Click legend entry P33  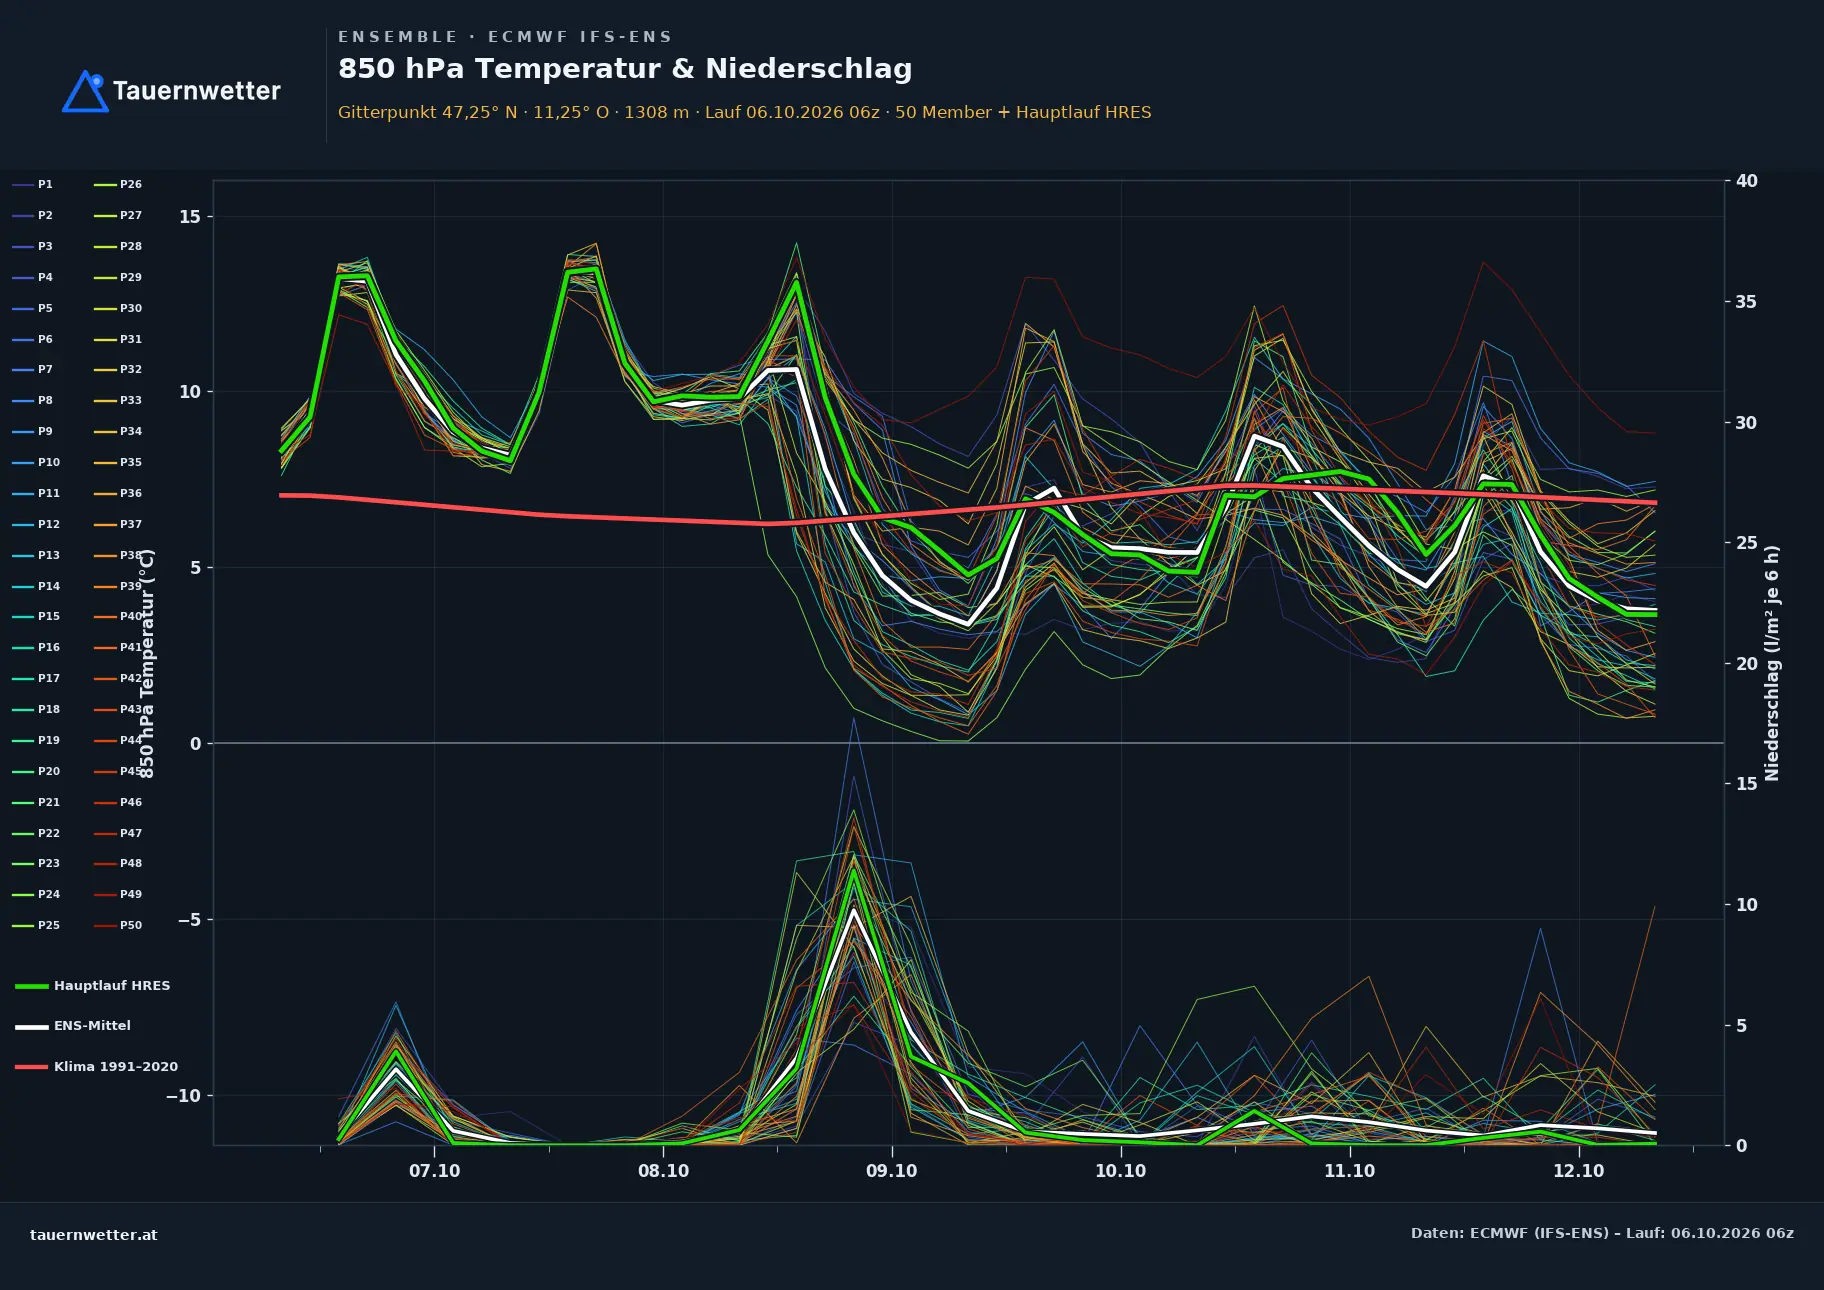point(118,401)
